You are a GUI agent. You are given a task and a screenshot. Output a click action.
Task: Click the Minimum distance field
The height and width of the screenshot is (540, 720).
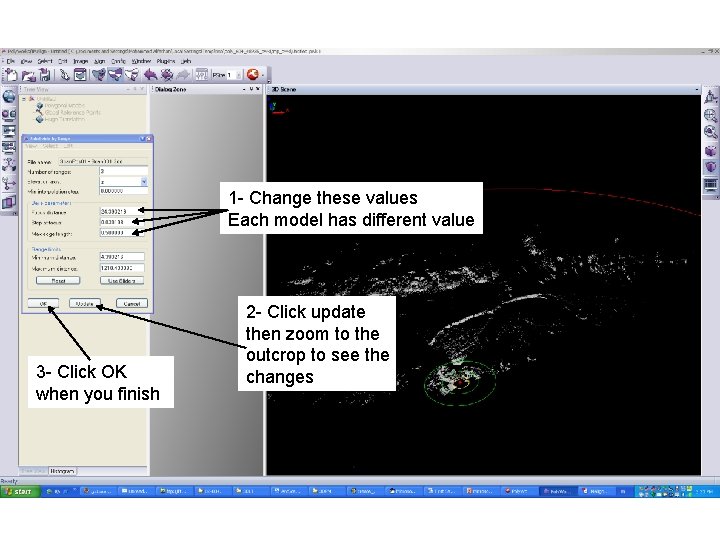(x=122, y=257)
